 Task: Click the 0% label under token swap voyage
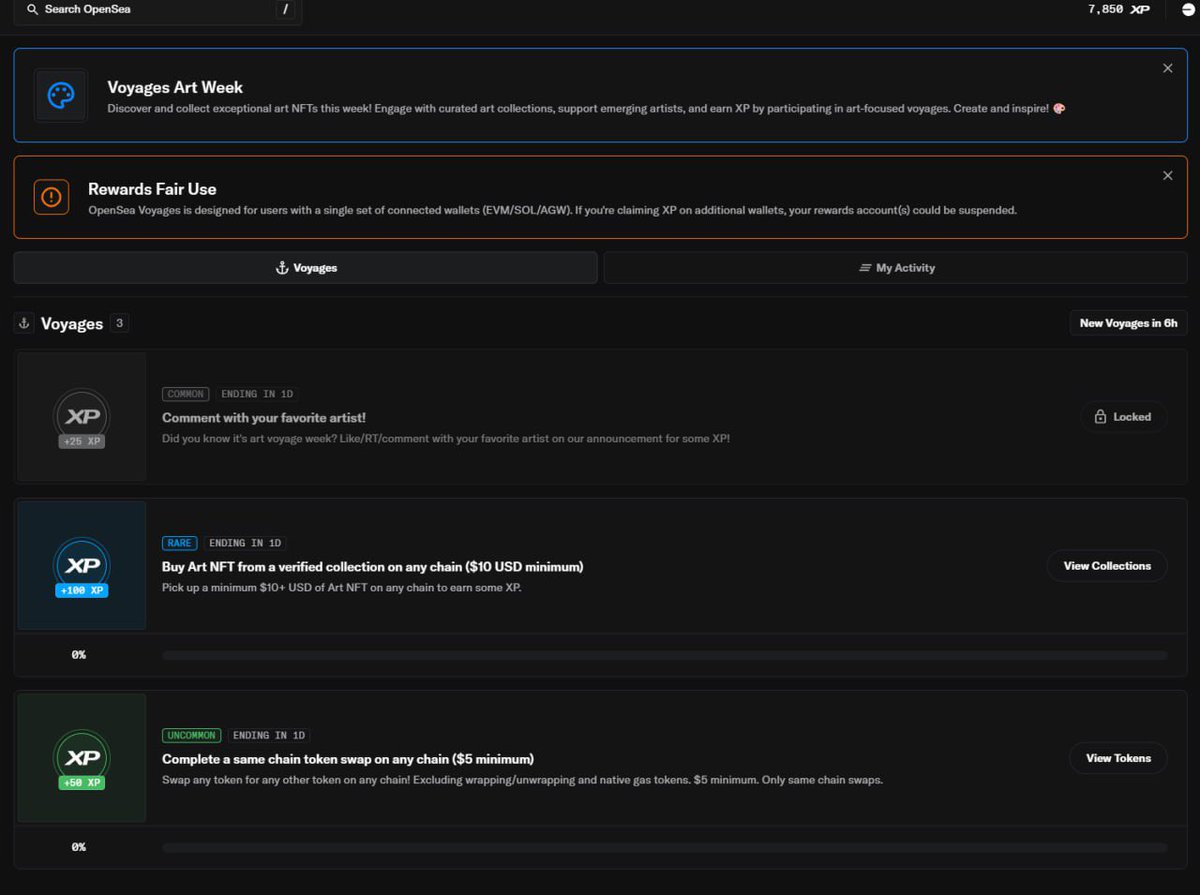79,847
